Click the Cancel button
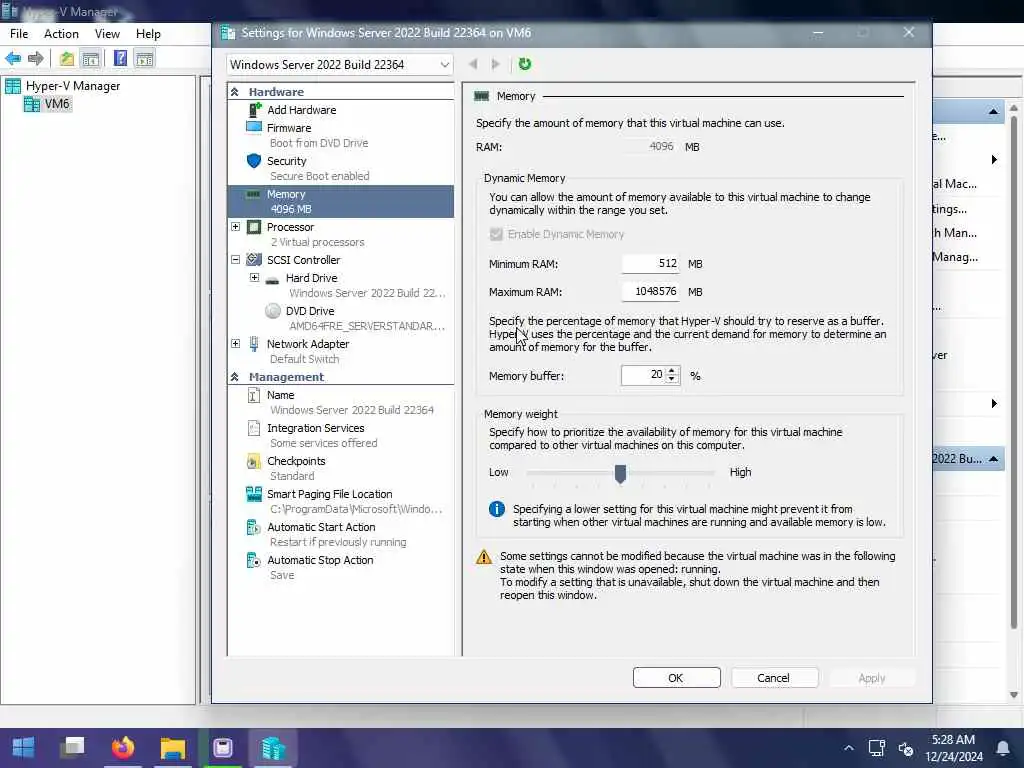1024x768 pixels. [774, 678]
